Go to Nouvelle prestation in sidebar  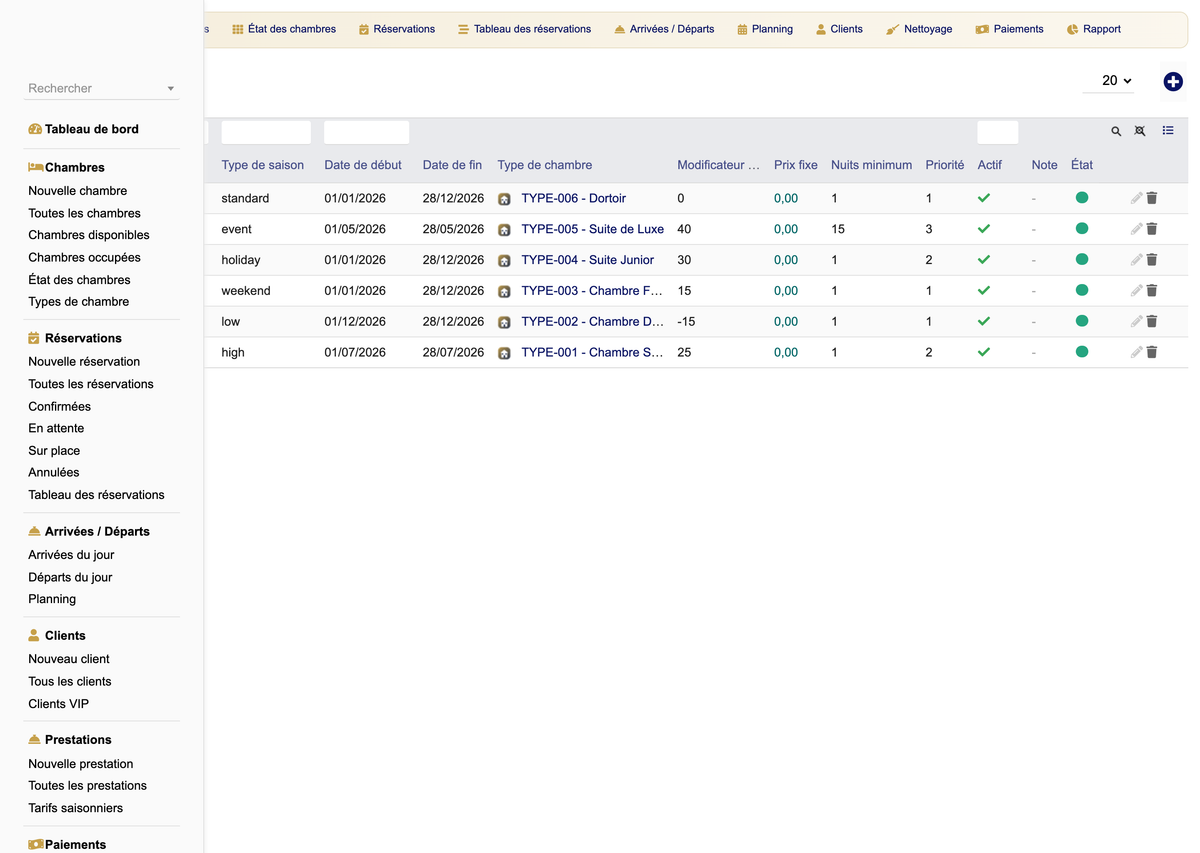(x=81, y=764)
